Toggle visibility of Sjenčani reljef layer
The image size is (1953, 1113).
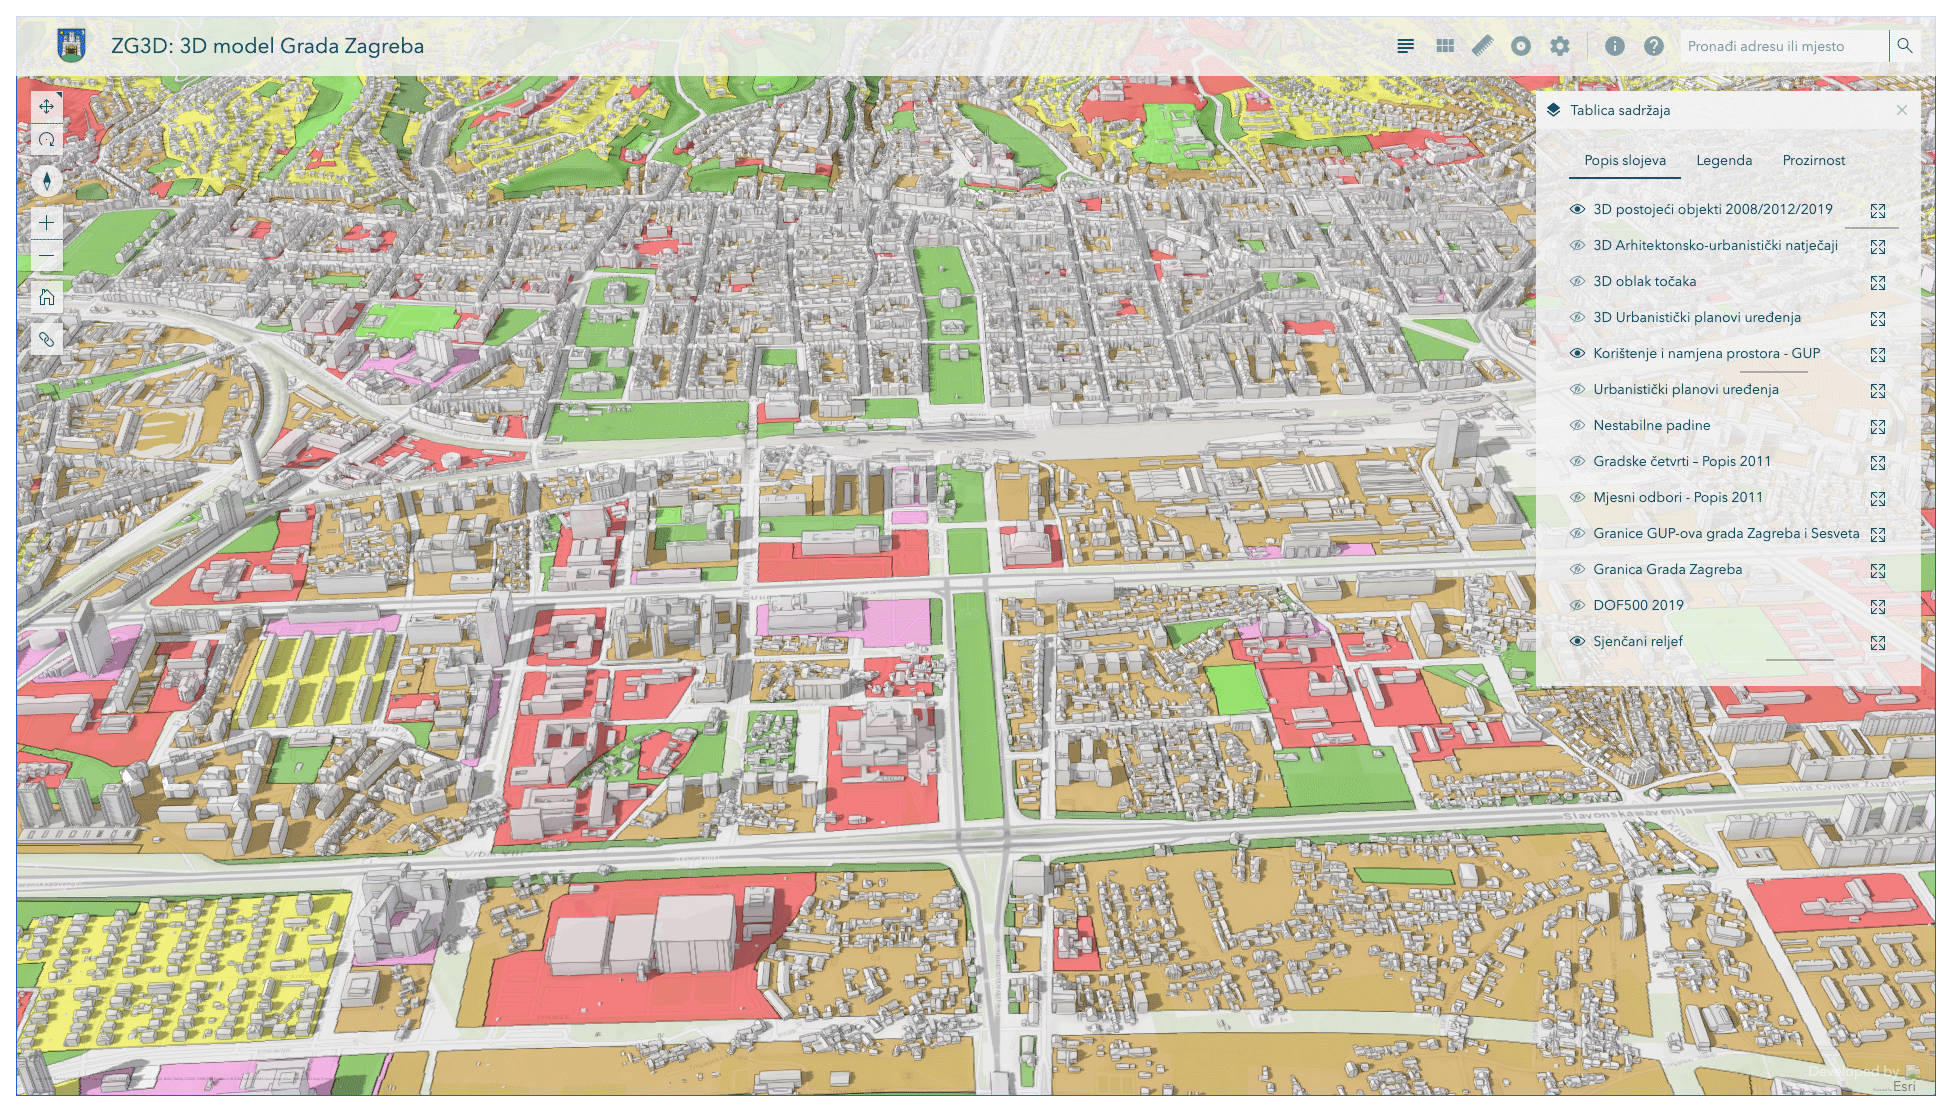click(x=1577, y=641)
